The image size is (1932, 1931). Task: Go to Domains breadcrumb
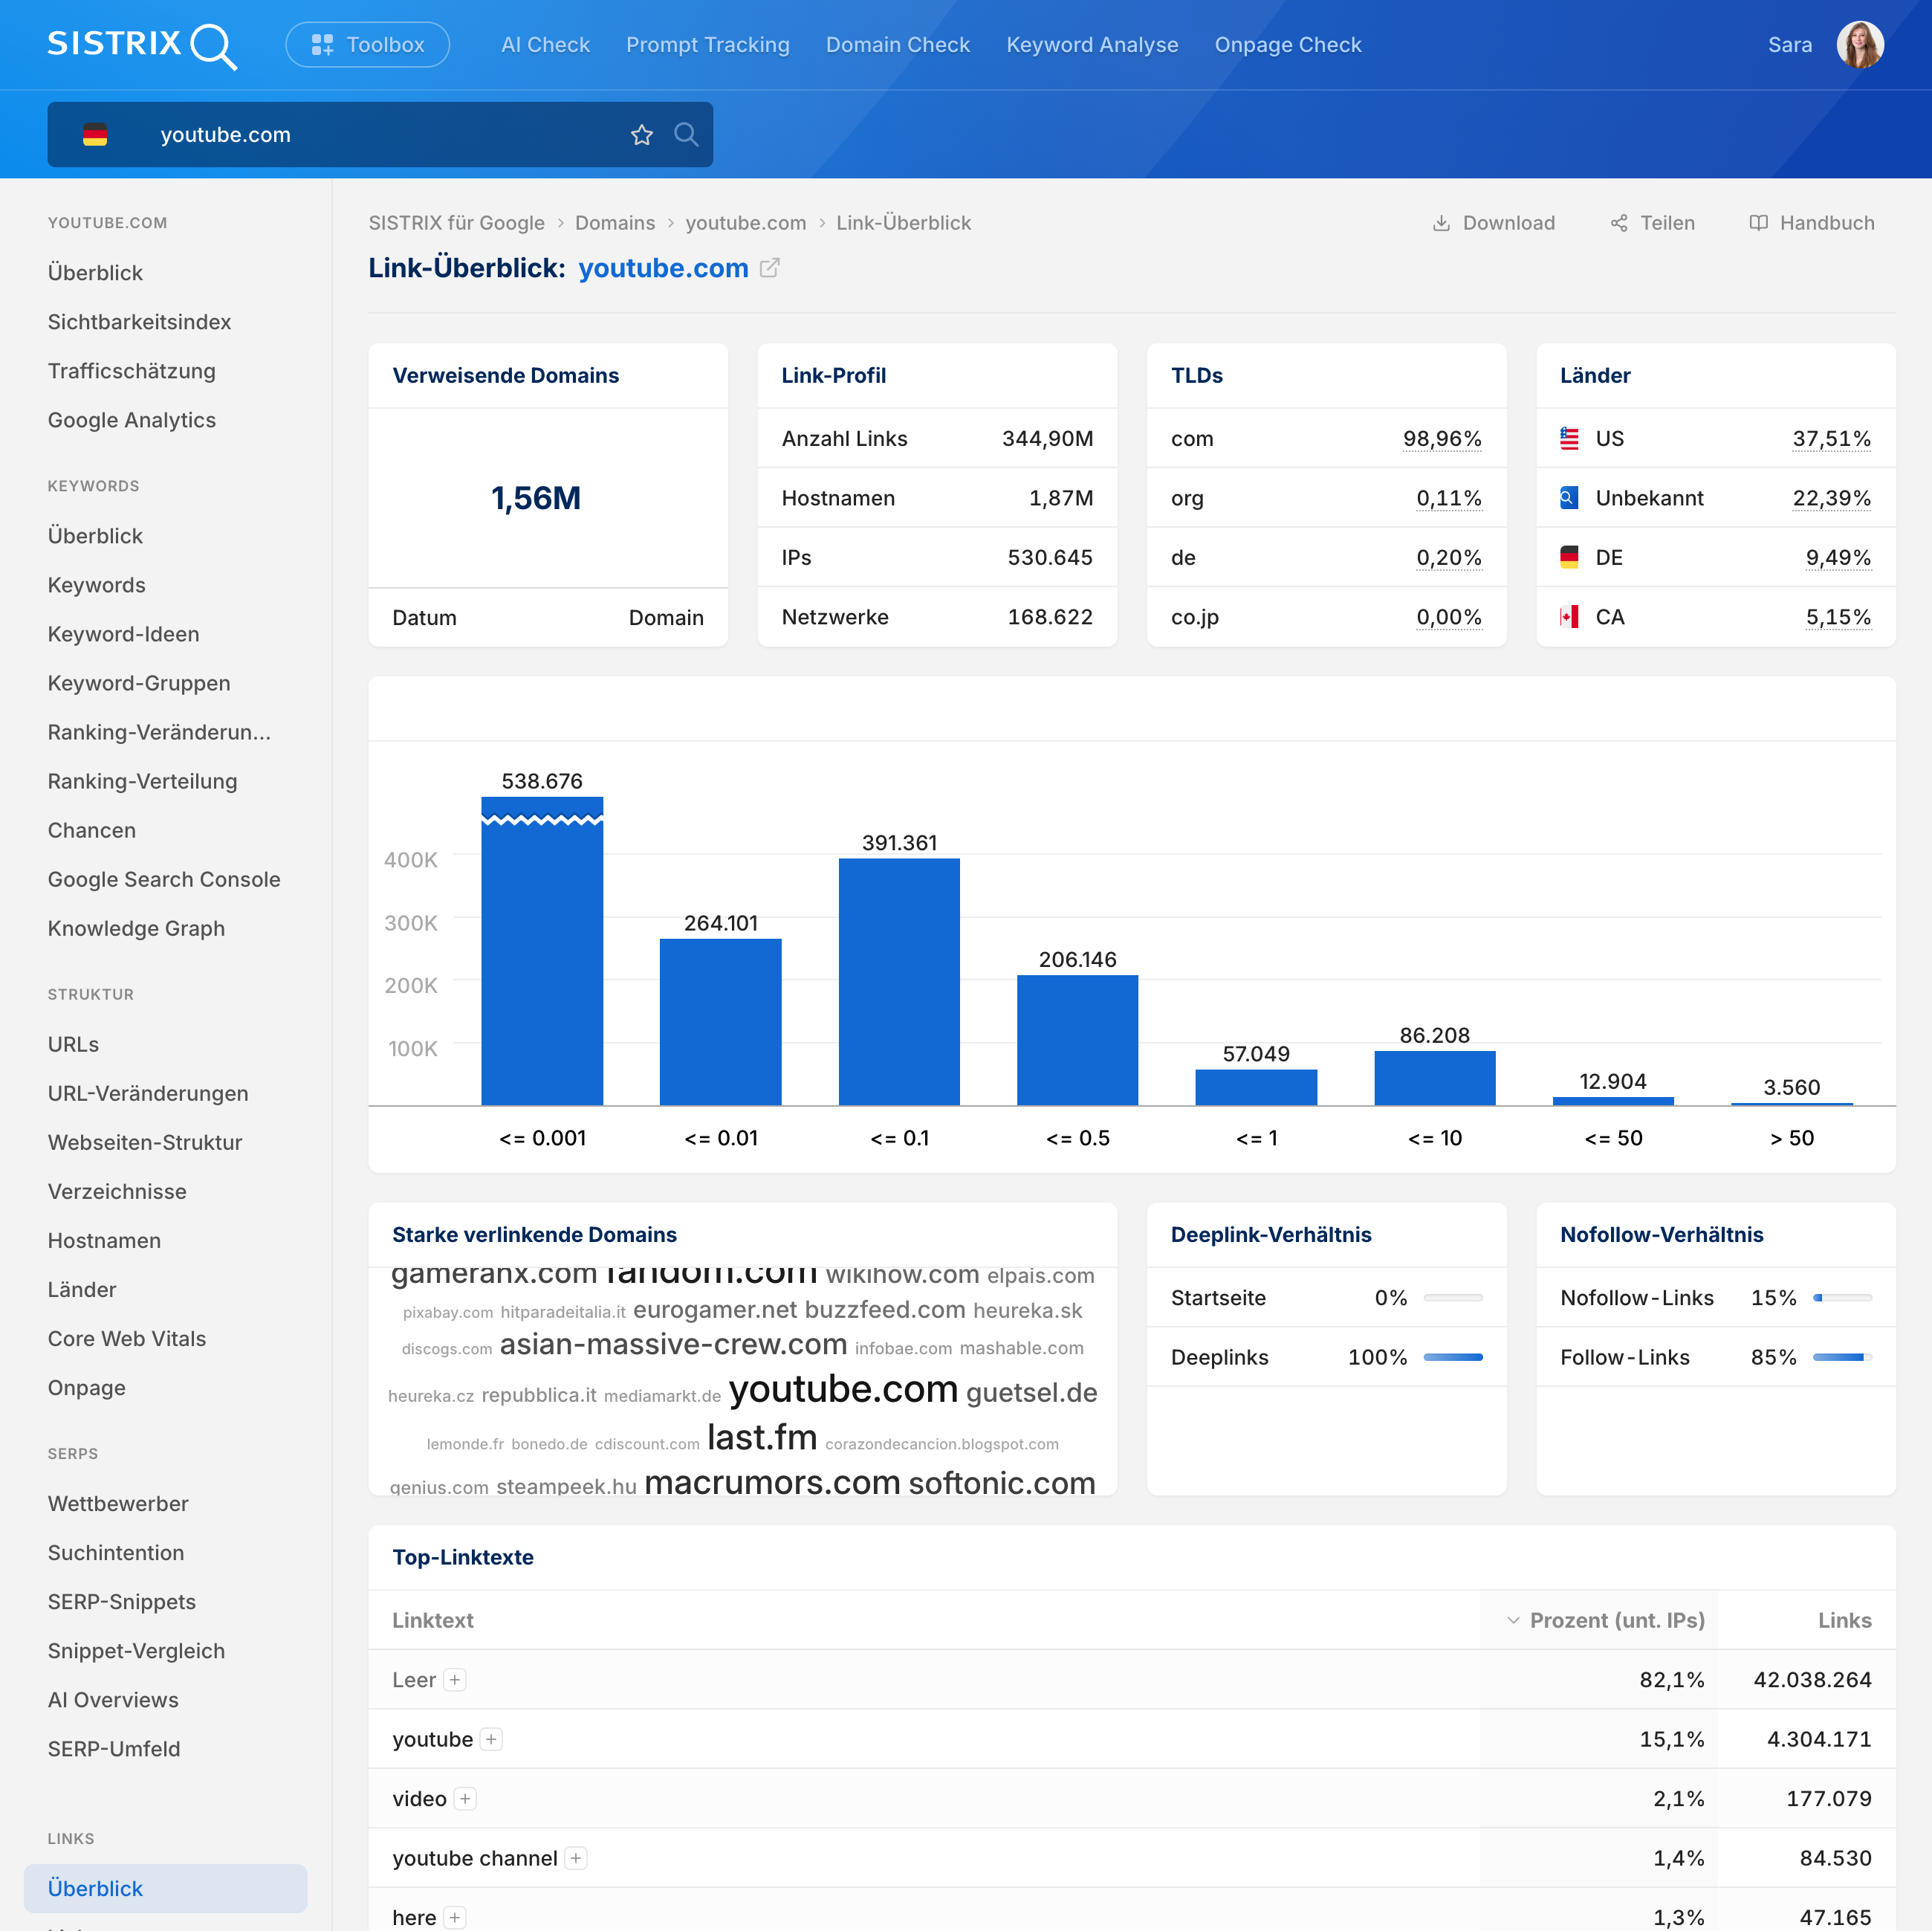point(615,223)
